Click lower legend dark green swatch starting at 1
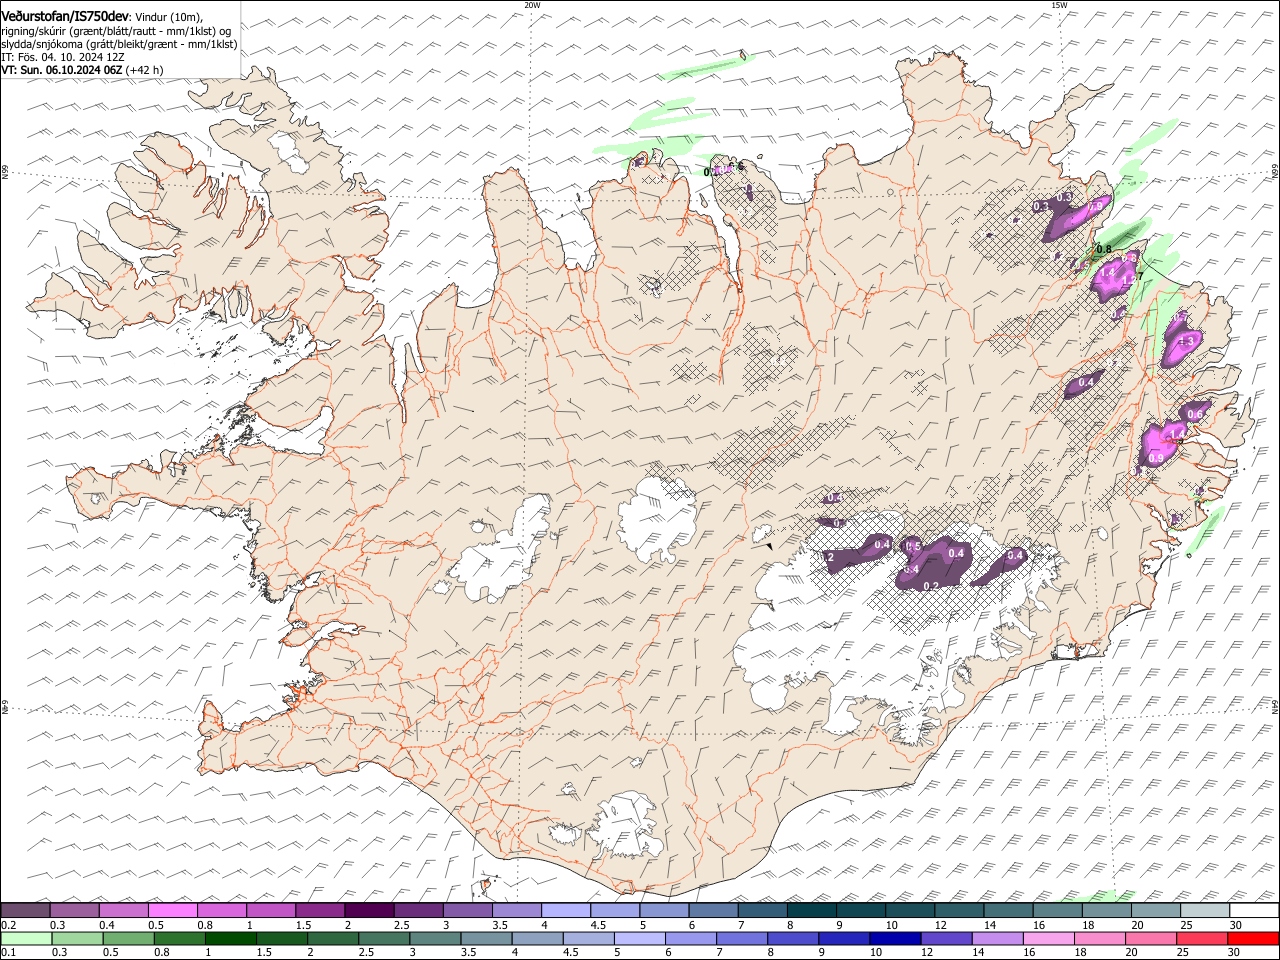Screen dimensions: 1280x960 click(x=231, y=939)
